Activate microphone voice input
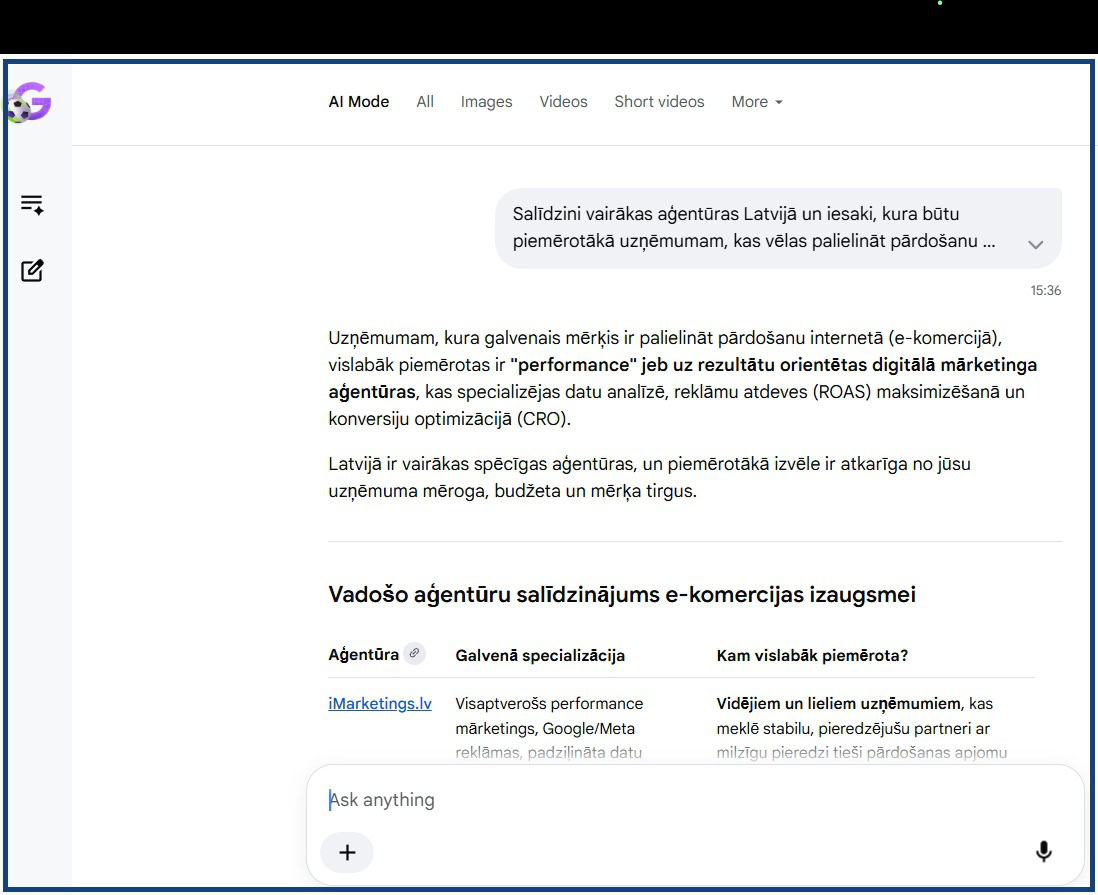The image size is (1098, 895). 1043,852
